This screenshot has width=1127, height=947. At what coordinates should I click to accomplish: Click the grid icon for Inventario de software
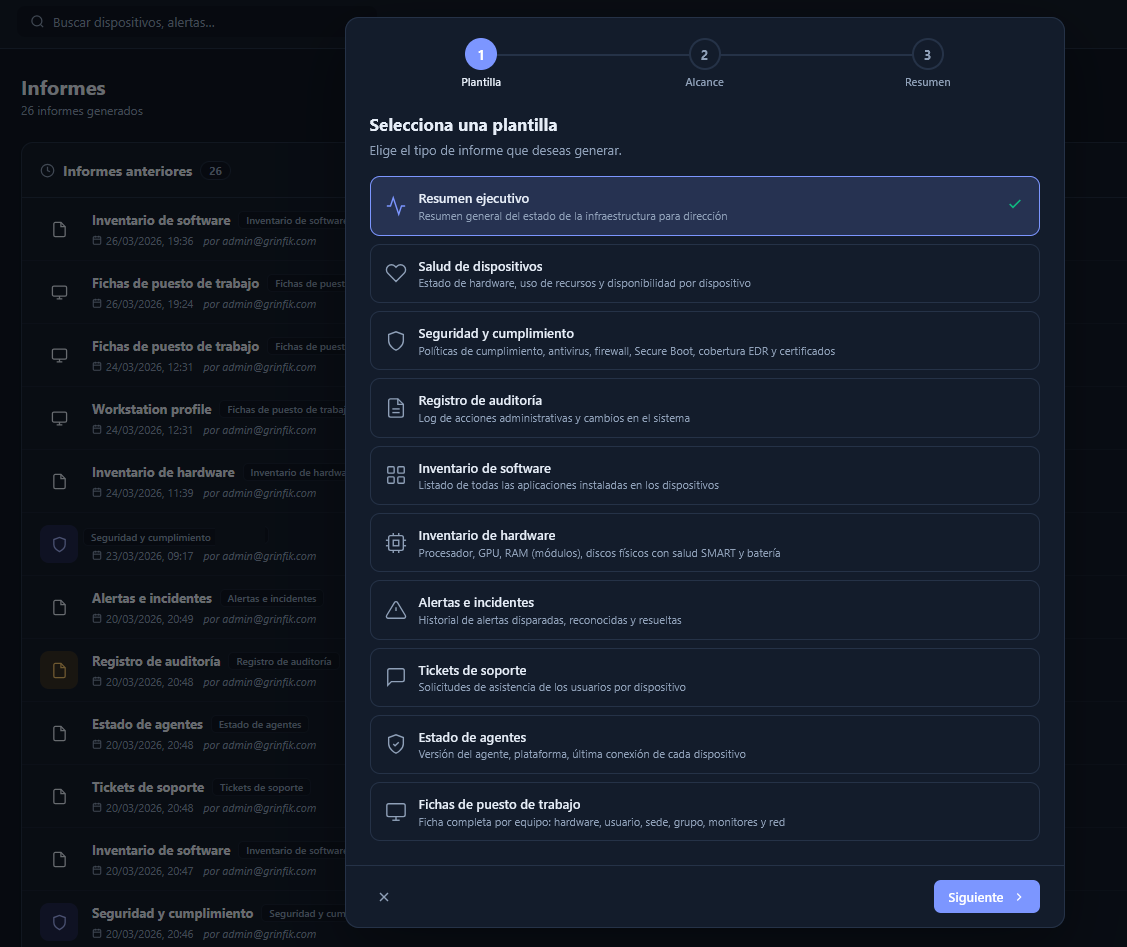(396, 476)
